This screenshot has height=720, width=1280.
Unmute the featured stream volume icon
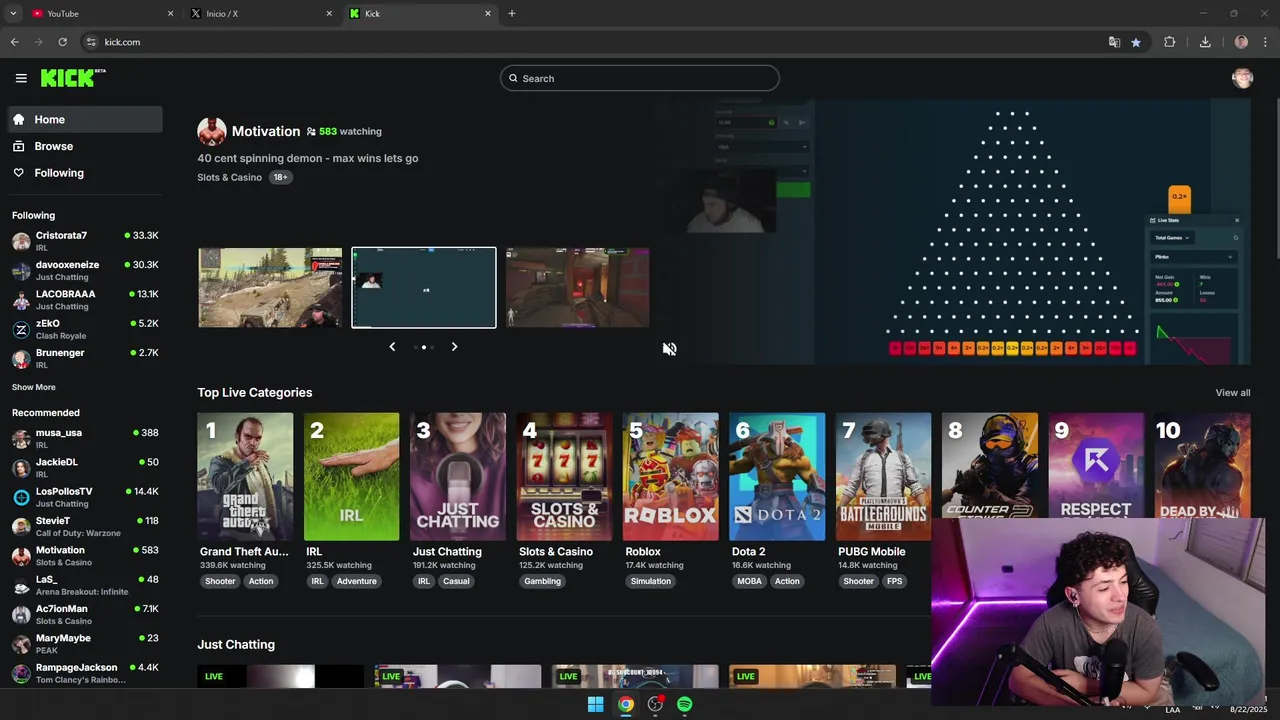[669, 348]
